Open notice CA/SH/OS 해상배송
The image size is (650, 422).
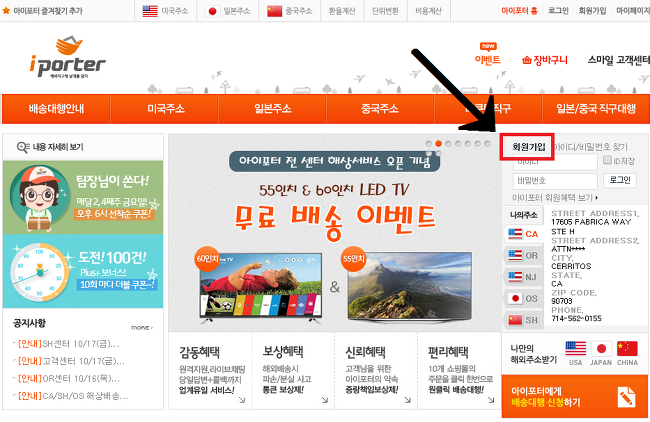tap(73, 396)
